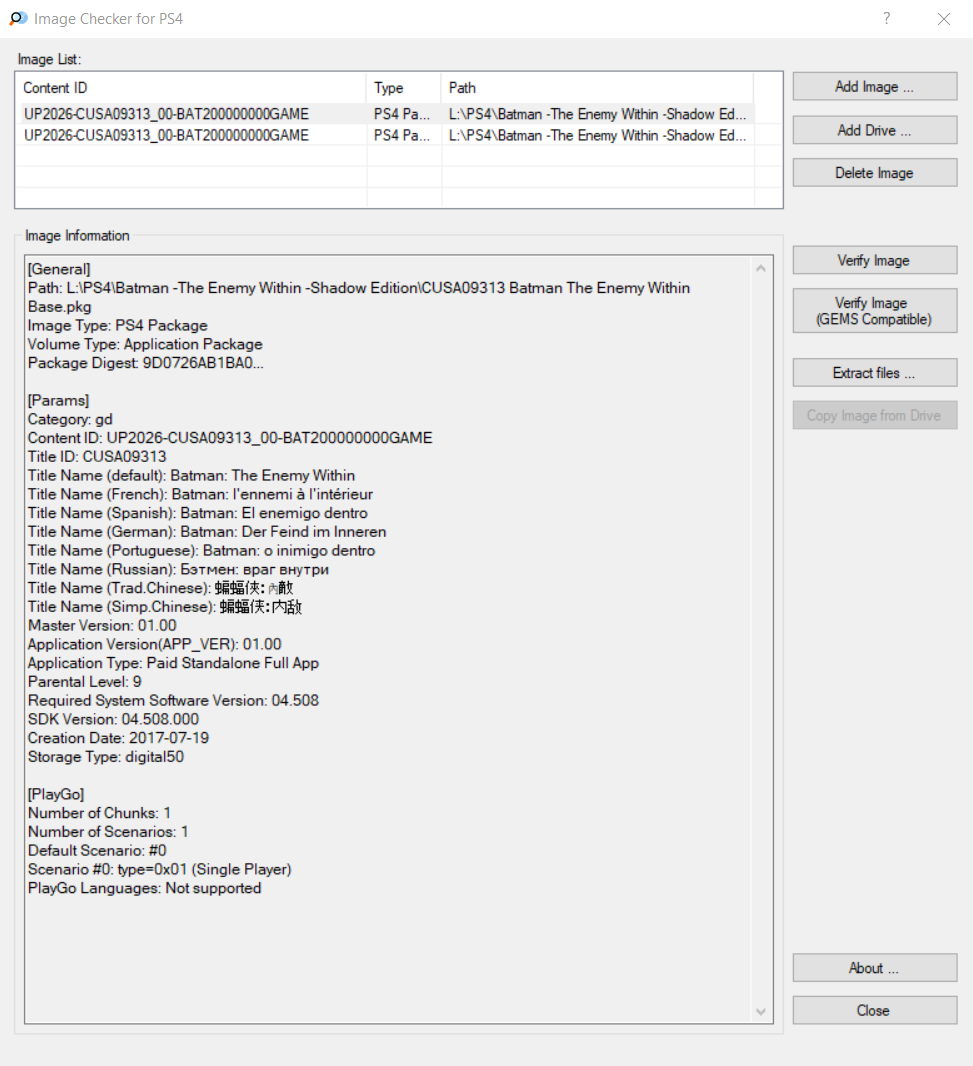Click the PlayGo Languages: Not supported line

tap(144, 888)
